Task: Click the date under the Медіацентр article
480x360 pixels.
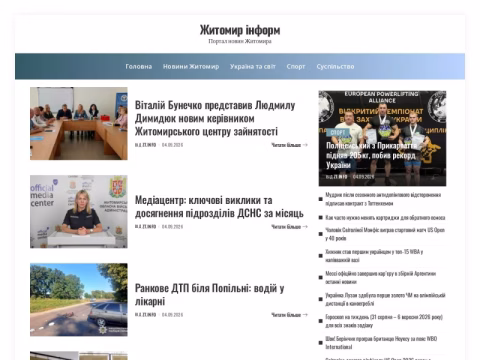Action: (x=173, y=227)
